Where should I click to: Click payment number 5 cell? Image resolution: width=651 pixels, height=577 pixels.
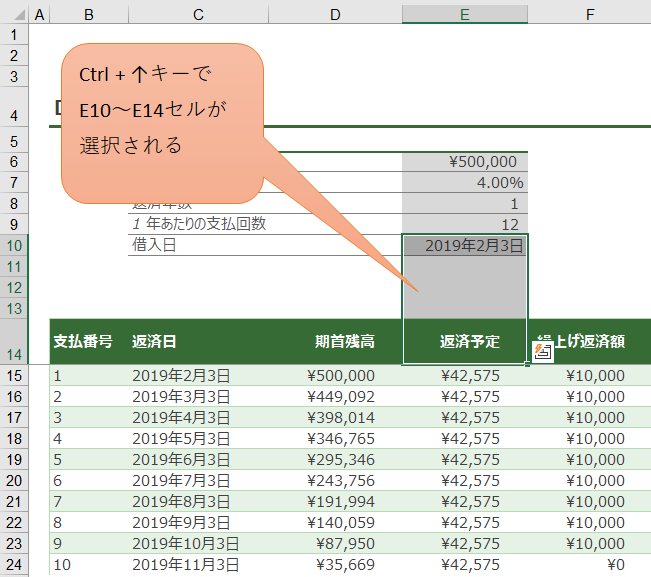click(x=89, y=460)
